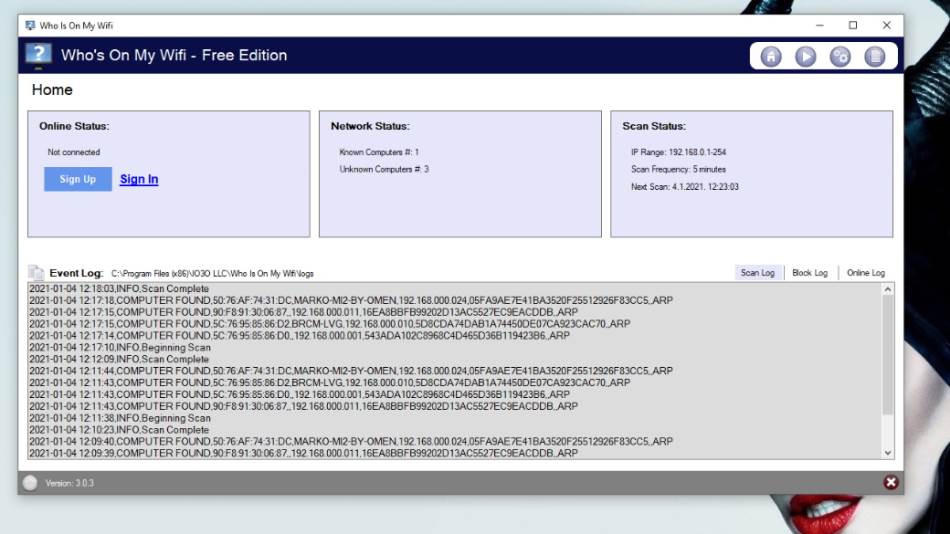Click the event log scrollbar down arrow
The image size is (950, 534).
(x=887, y=453)
